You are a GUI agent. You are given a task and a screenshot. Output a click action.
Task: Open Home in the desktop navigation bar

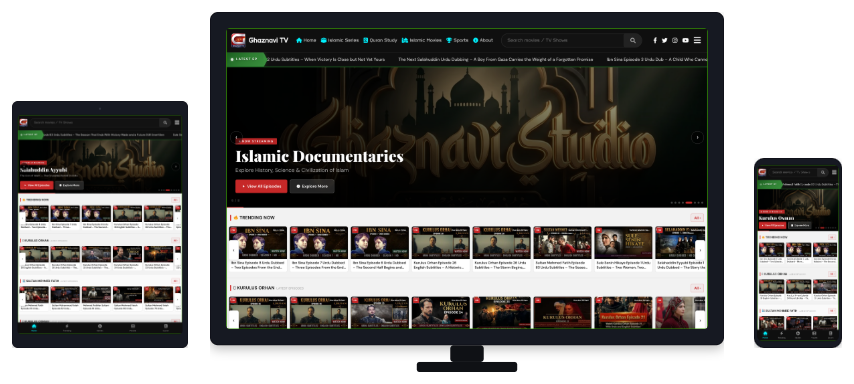tap(306, 40)
